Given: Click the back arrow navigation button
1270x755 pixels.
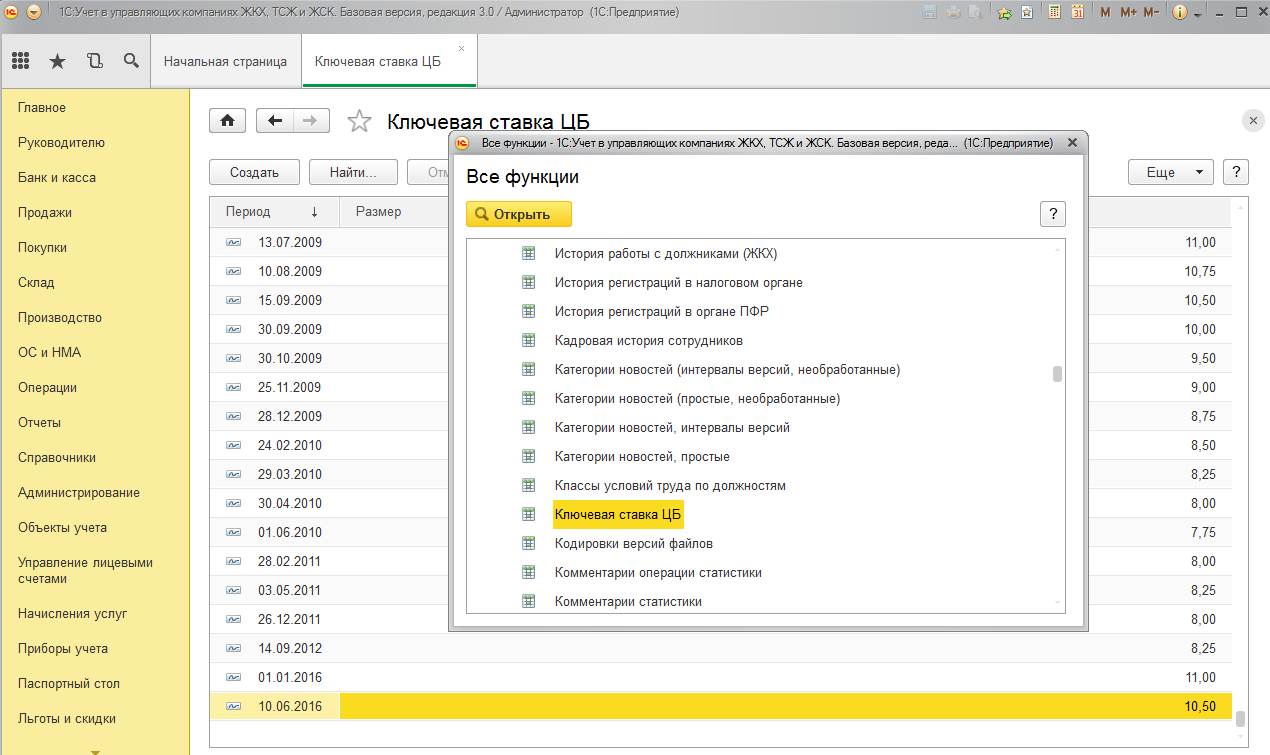Looking at the screenshot, I should [275, 121].
